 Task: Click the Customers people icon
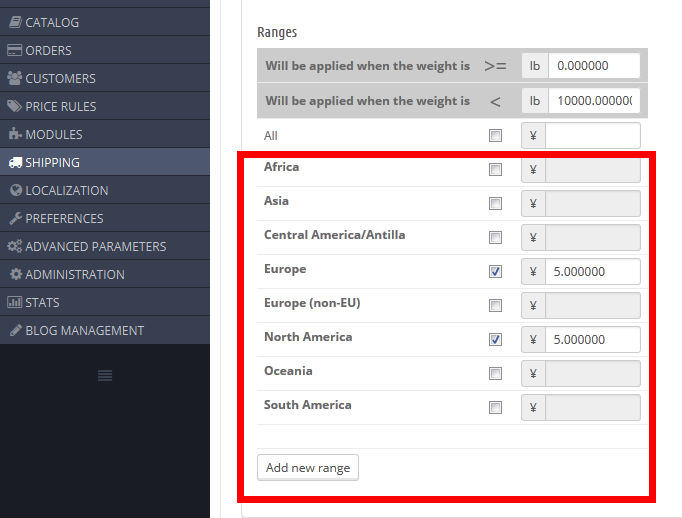pos(15,78)
